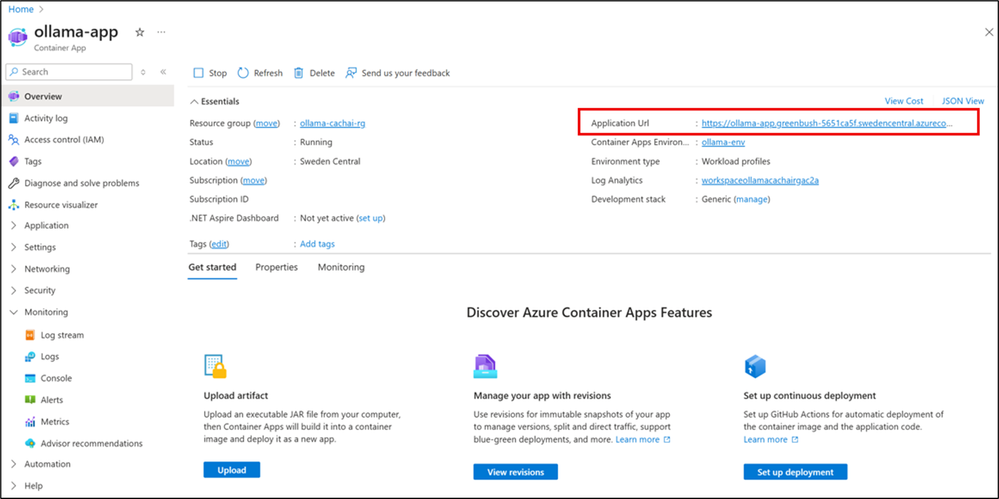The image size is (999, 499).
Task: Click the move link next to Resource group
Action: [x=266, y=124]
